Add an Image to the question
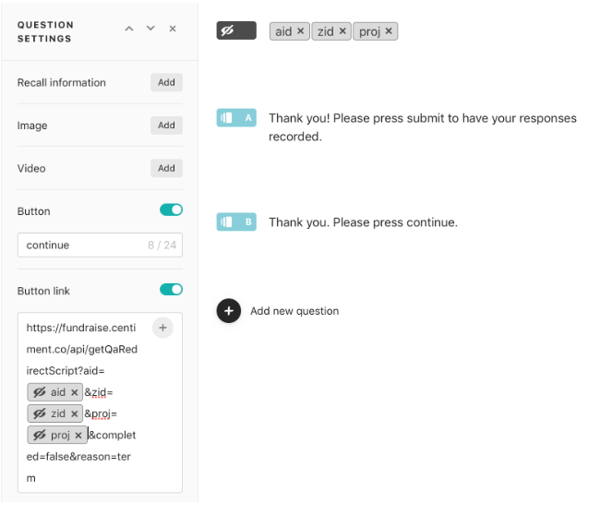Viewport: 600px width, 515px height. [166, 126]
